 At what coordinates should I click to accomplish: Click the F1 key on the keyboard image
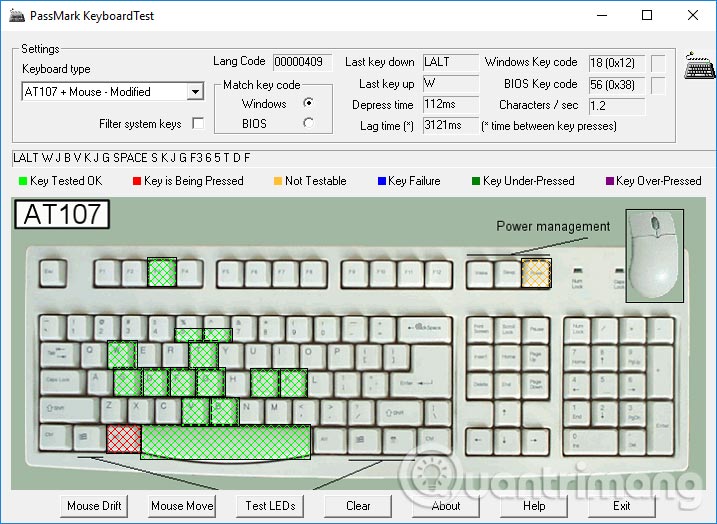(x=107, y=273)
